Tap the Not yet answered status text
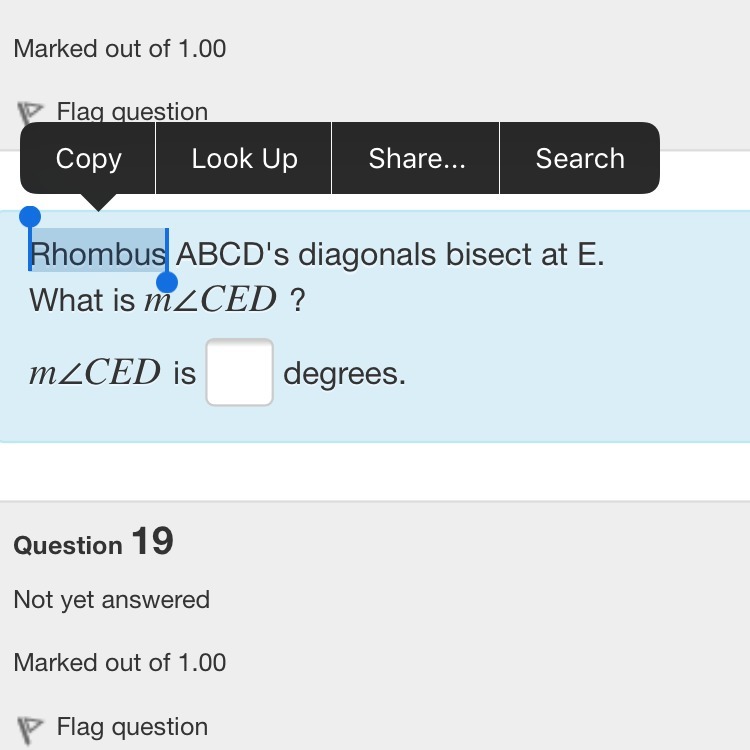The height and width of the screenshot is (750, 750). click(x=111, y=600)
